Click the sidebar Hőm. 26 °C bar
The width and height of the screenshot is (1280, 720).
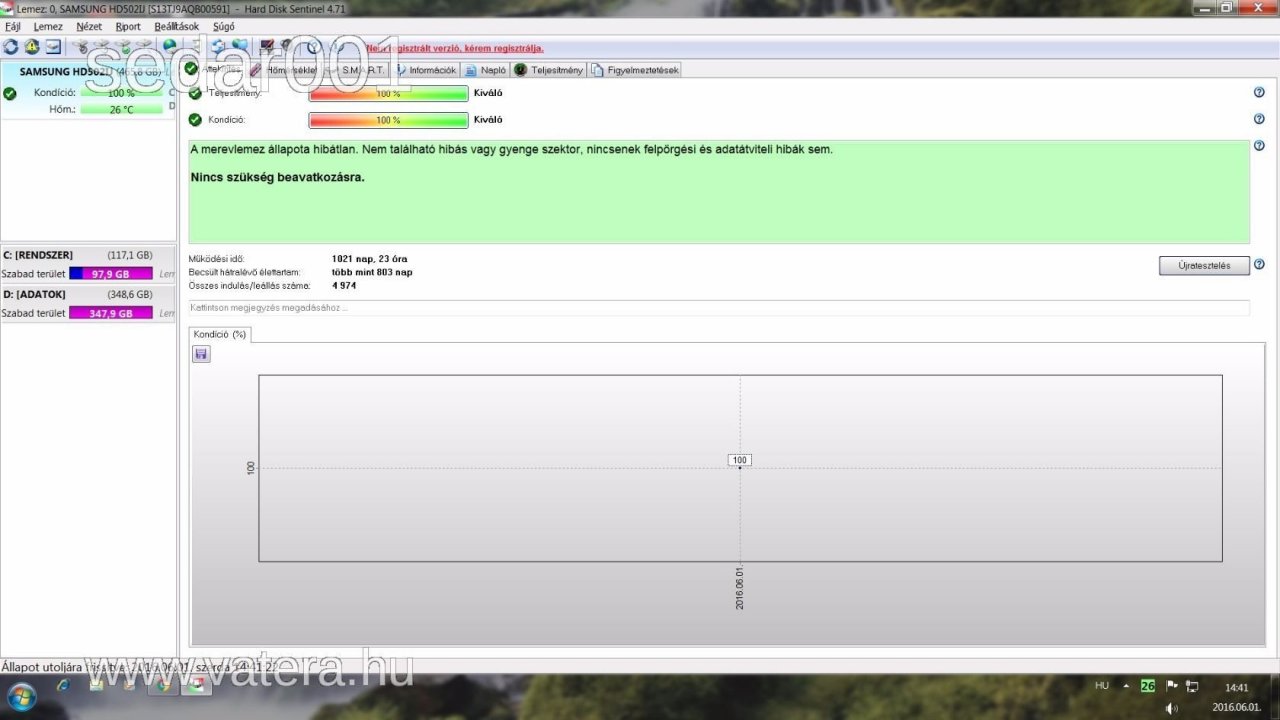121,109
